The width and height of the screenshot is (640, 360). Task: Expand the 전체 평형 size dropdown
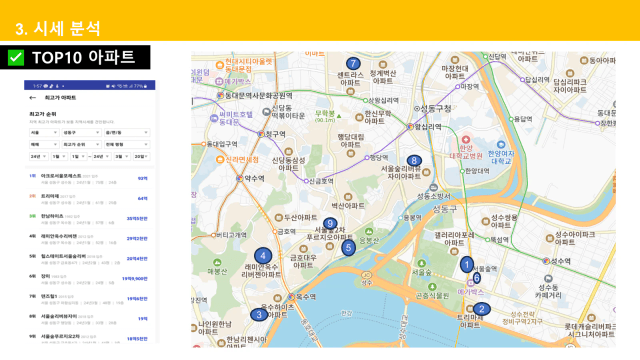(x=127, y=144)
